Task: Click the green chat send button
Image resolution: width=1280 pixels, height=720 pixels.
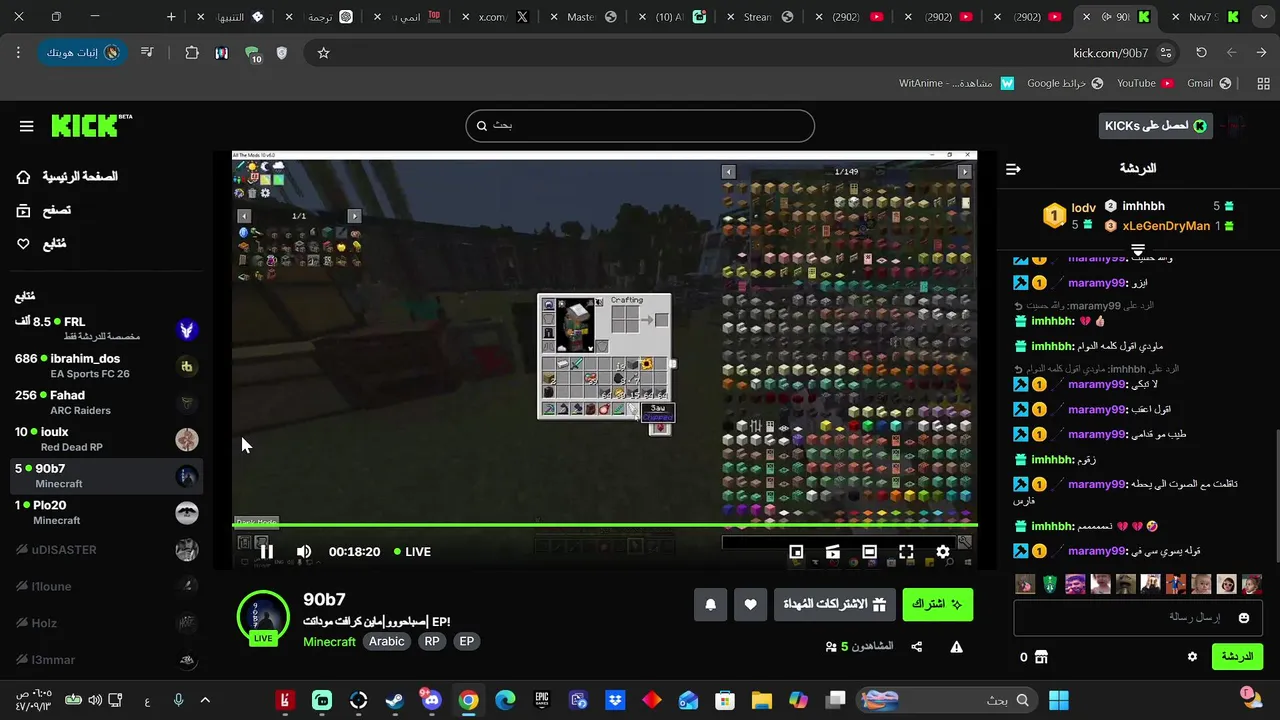Action: (1237, 657)
